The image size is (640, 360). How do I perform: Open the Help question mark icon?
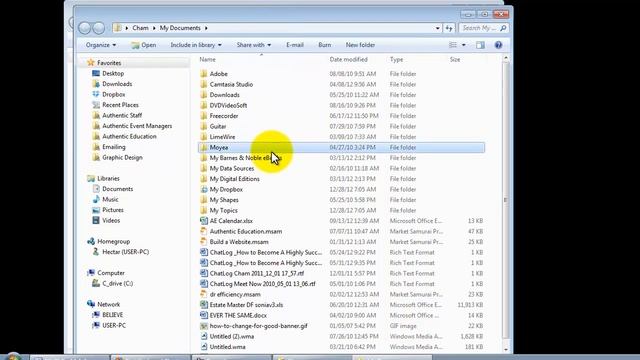[498, 45]
